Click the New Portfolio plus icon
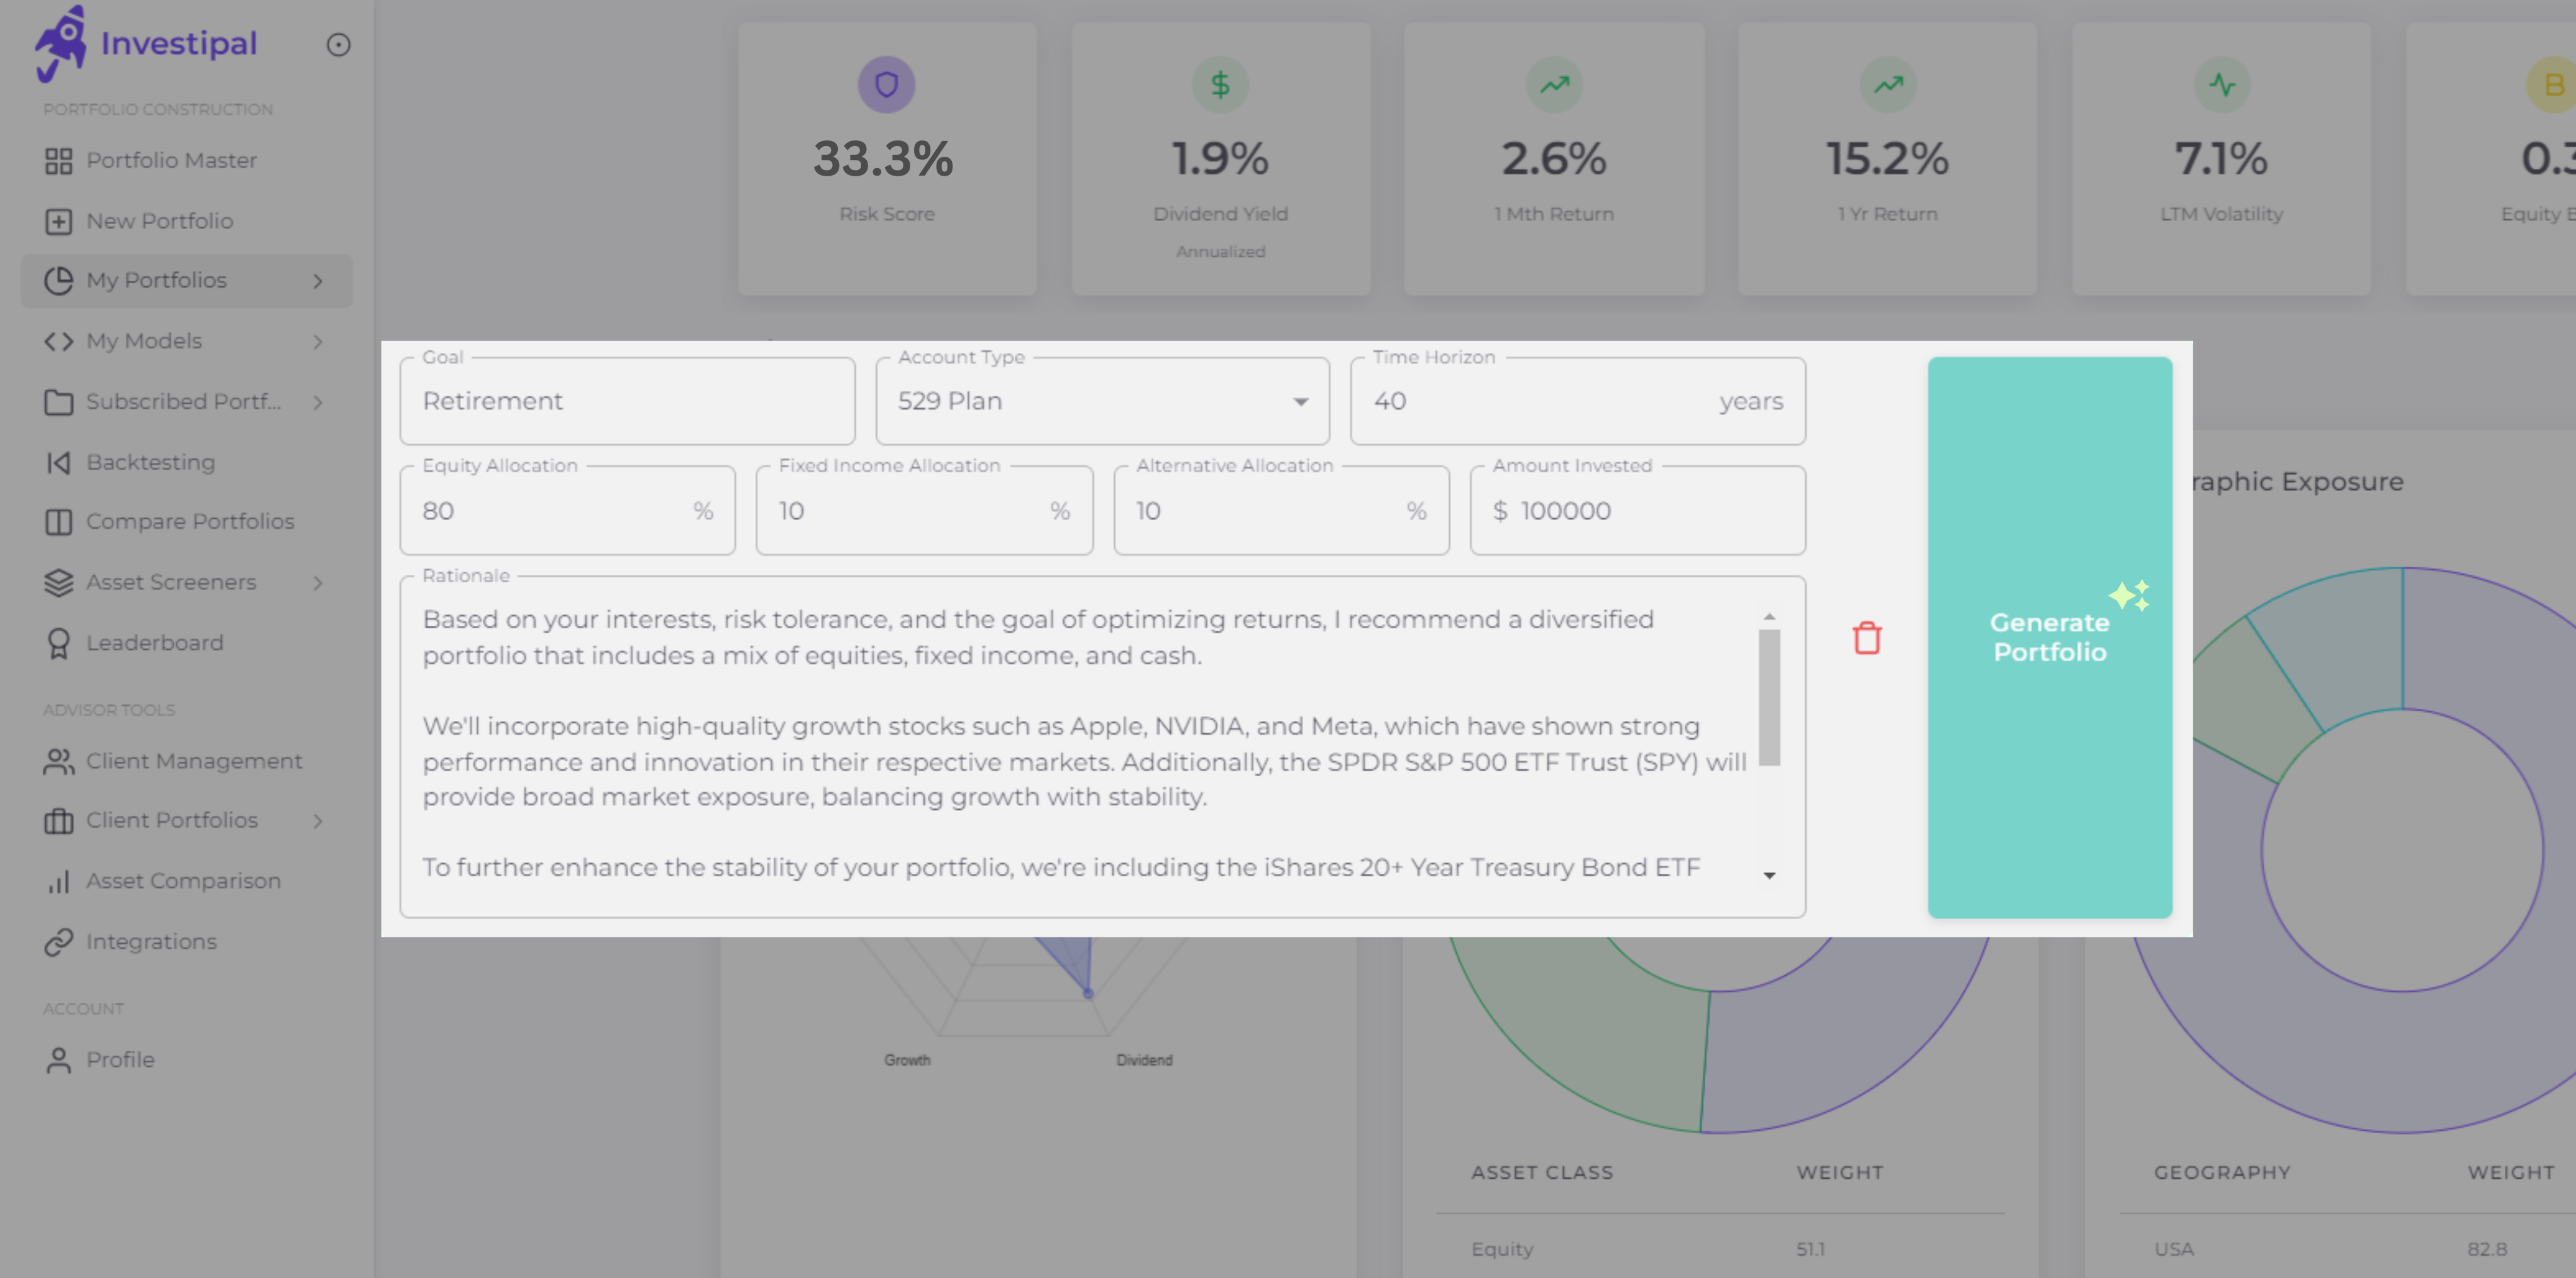The image size is (2576, 1278). pos(58,220)
